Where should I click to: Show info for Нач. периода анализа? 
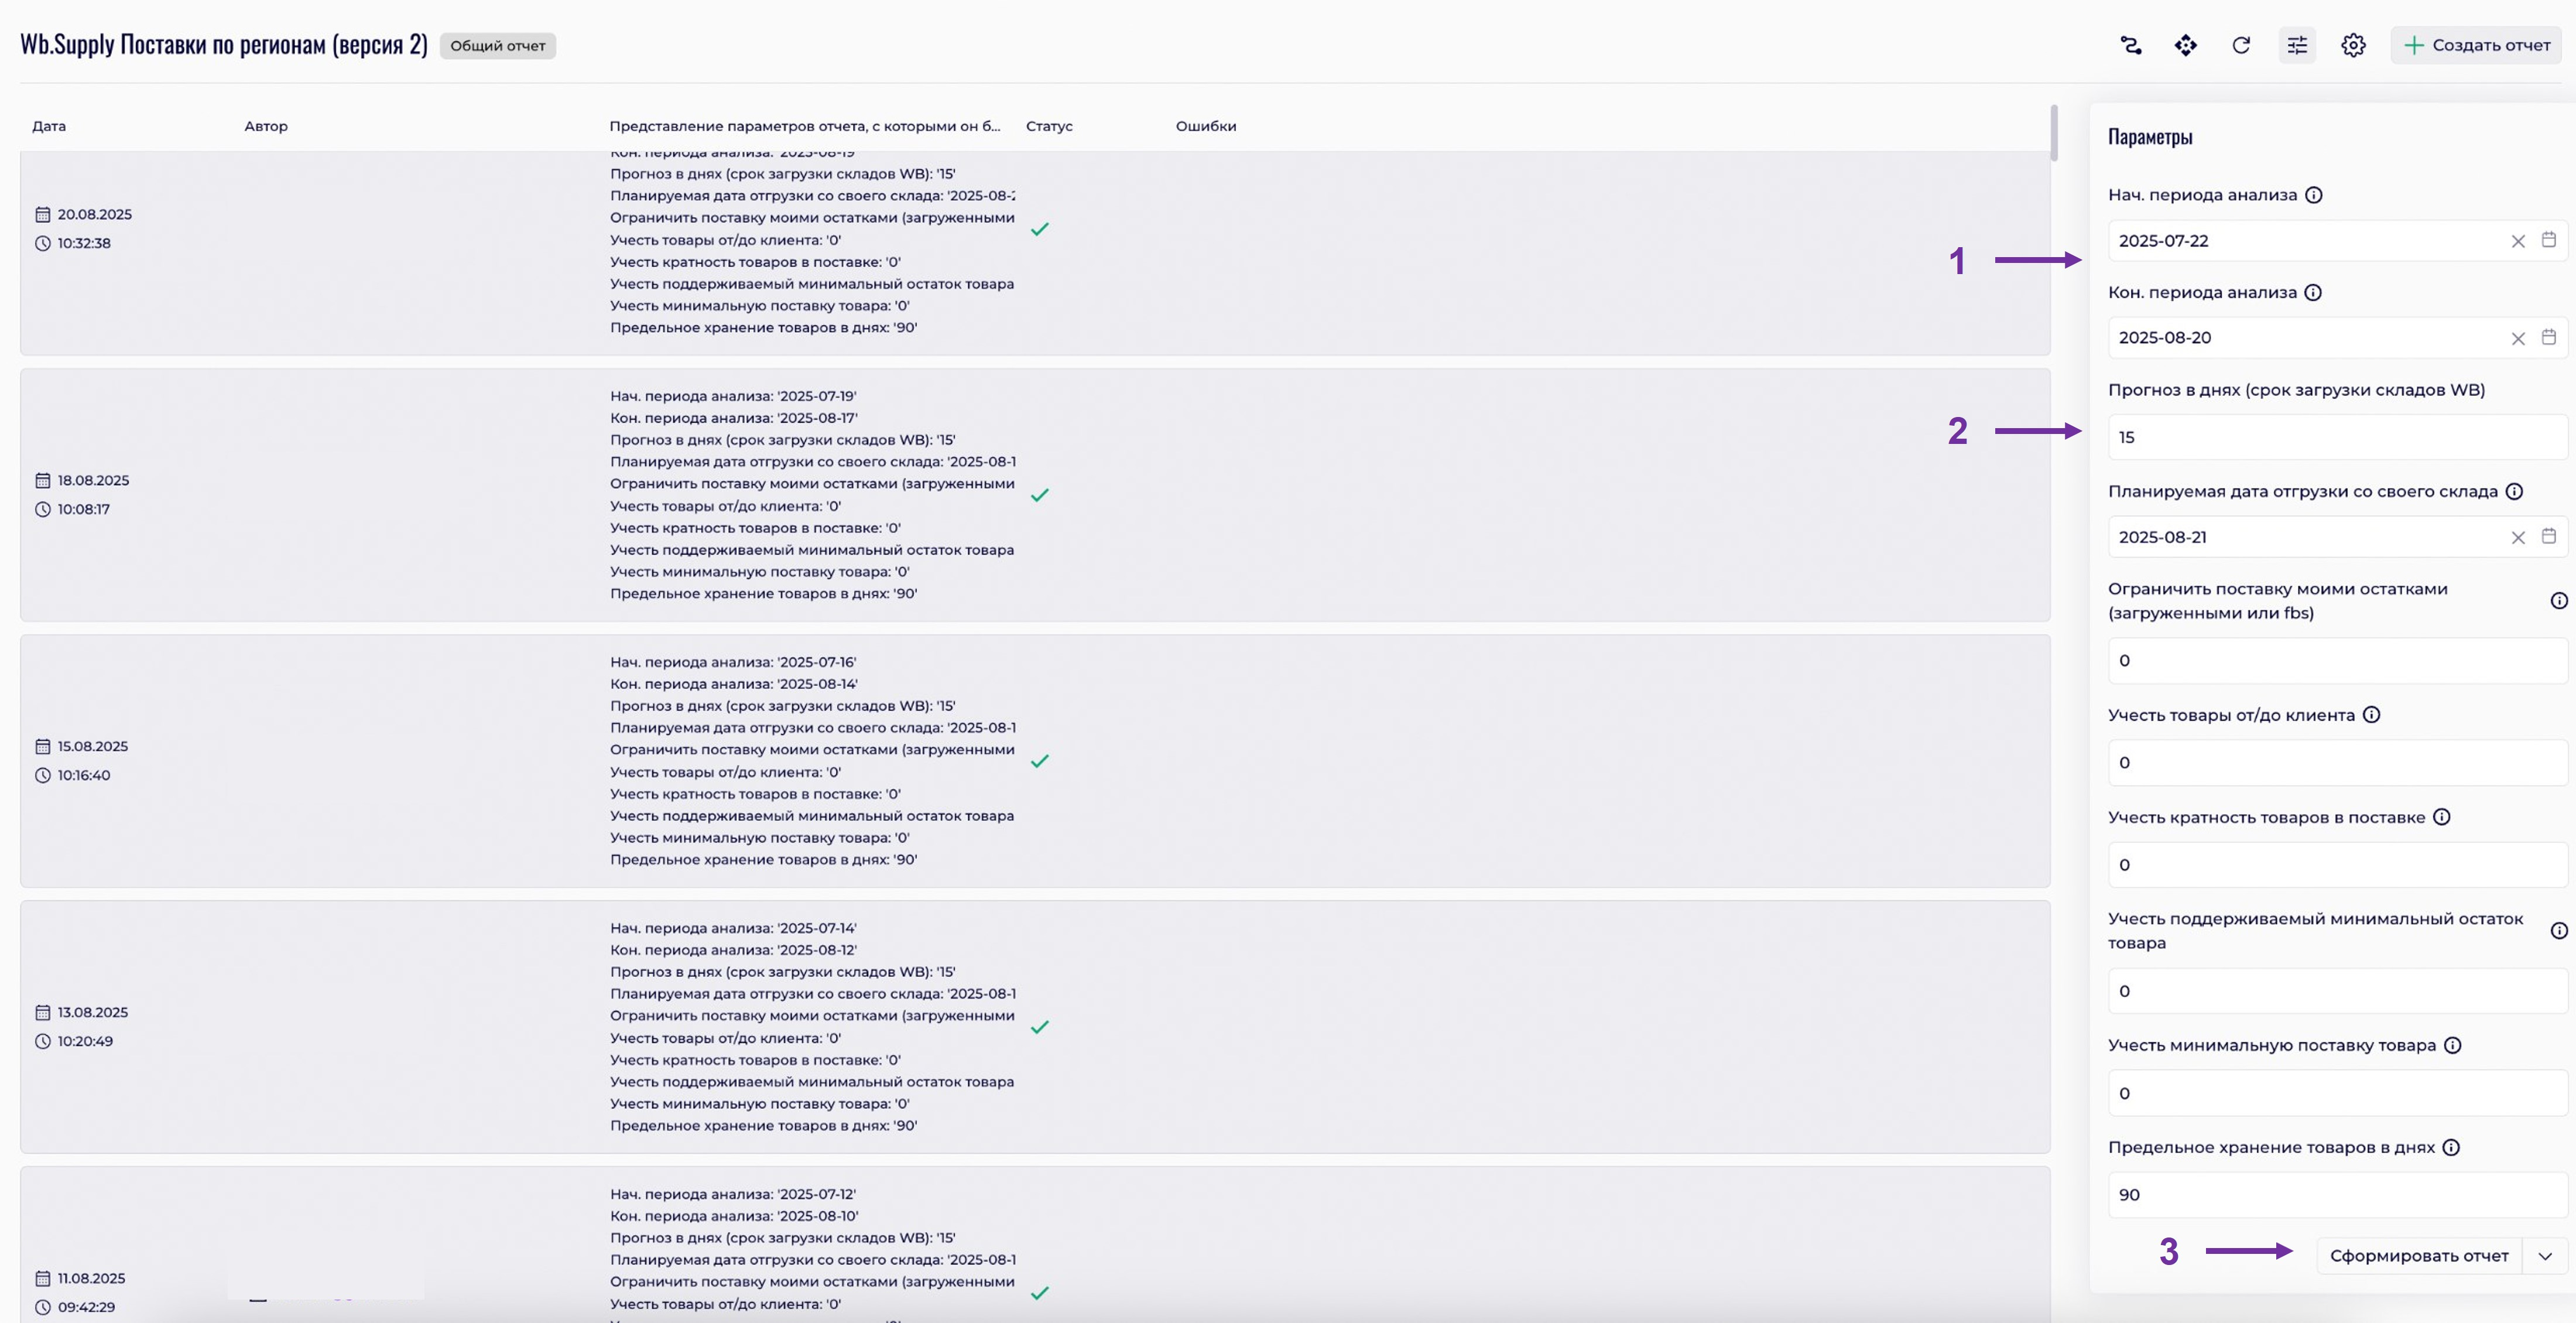pyautogui.click(x=2314, y=195)
